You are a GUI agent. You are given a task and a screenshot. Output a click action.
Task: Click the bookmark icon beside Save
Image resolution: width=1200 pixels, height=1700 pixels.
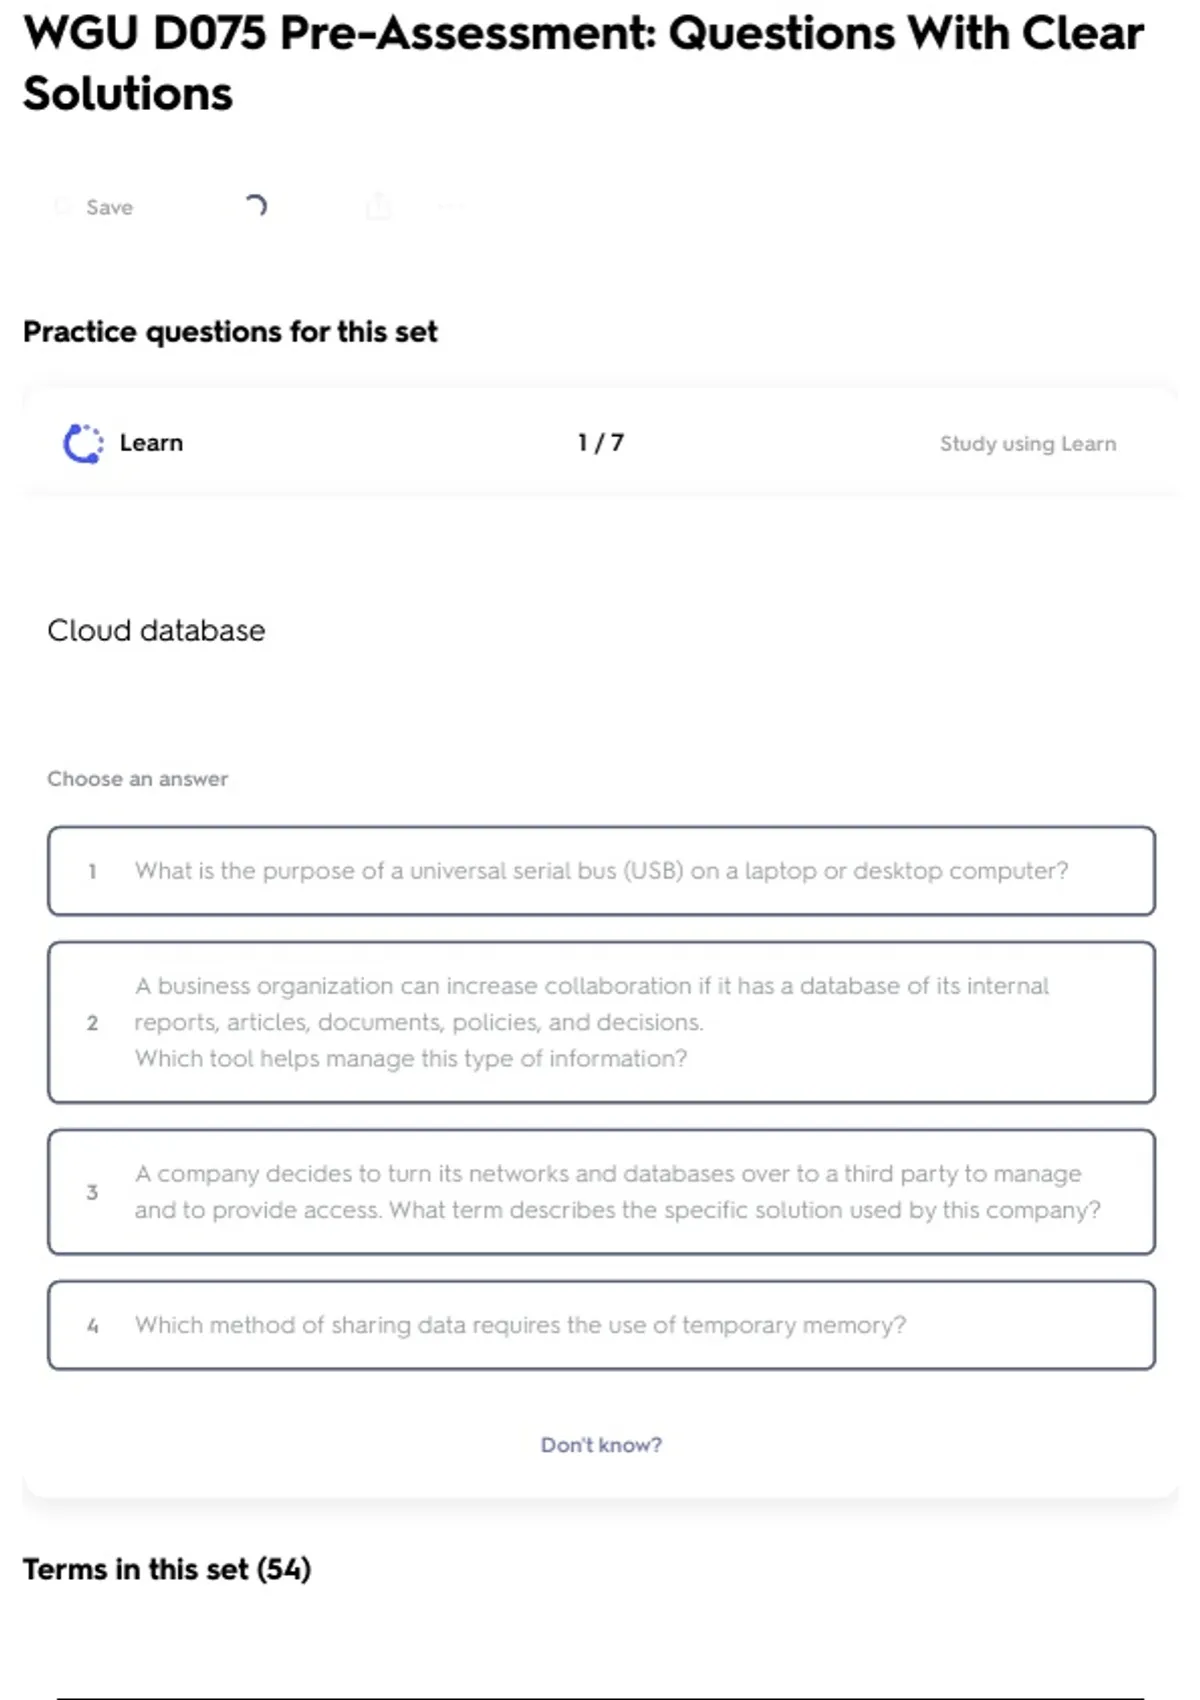[63, 207]
